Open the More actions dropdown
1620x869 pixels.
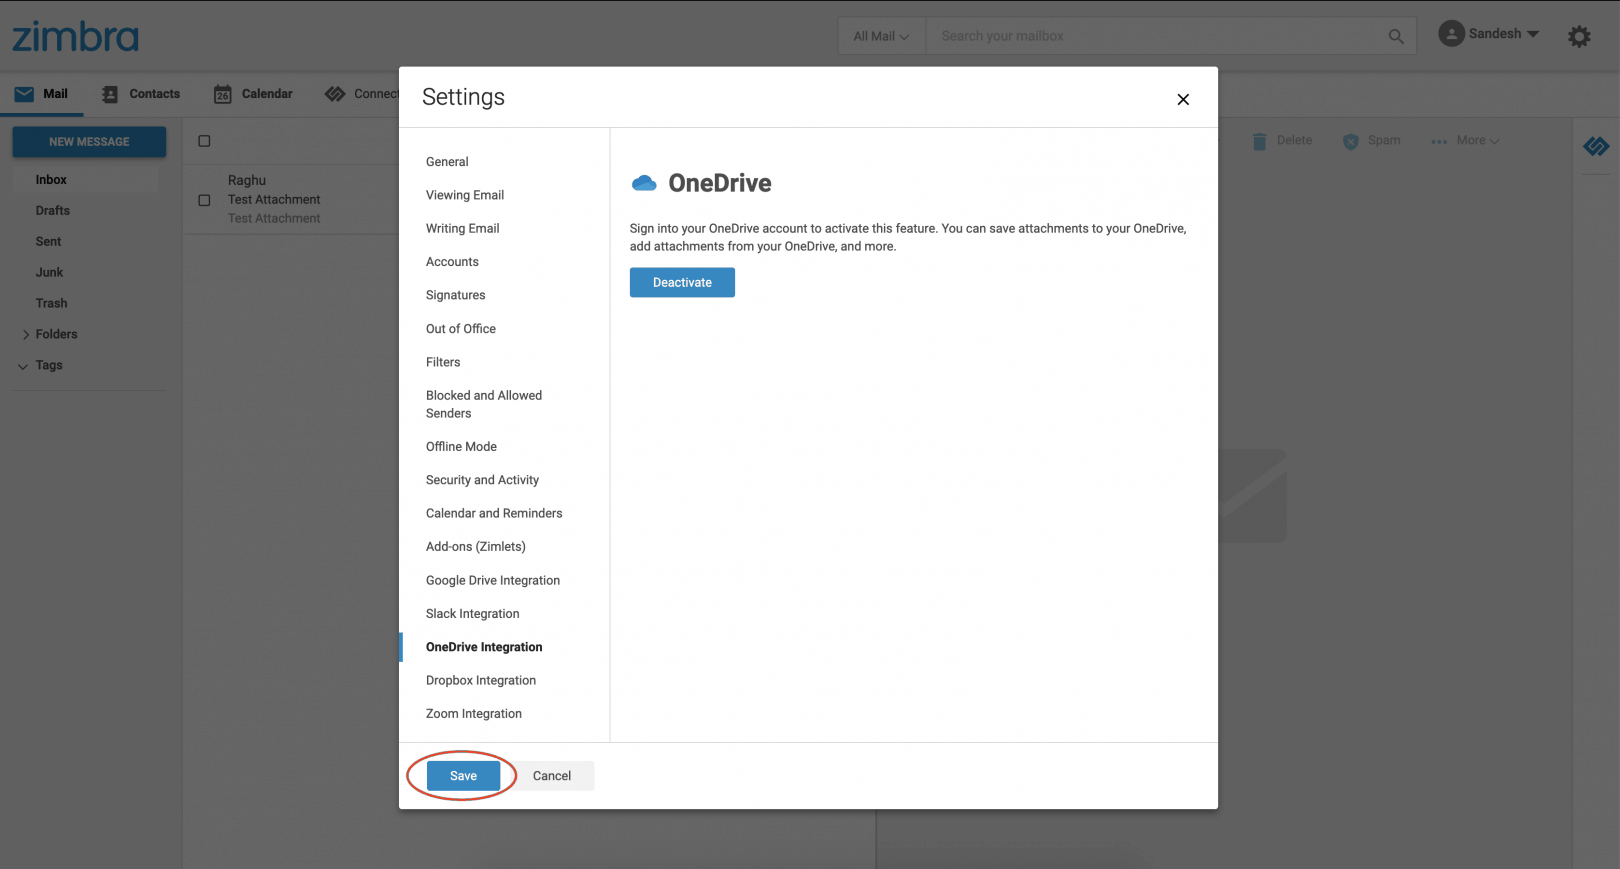click(x=1477, y=141)
